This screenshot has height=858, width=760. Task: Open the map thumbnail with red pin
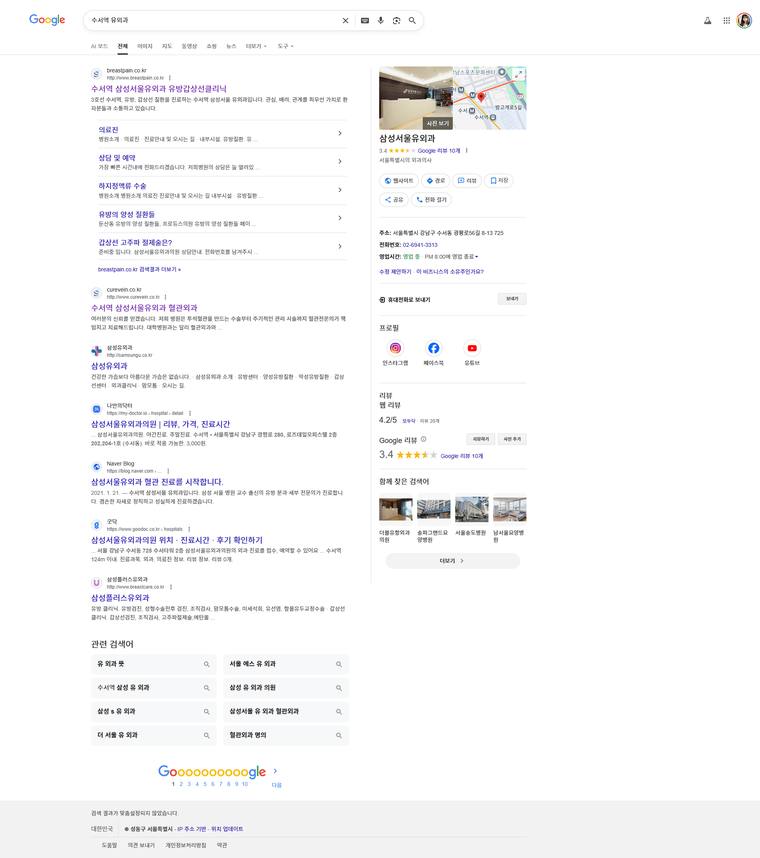click(x=490, y=98)
